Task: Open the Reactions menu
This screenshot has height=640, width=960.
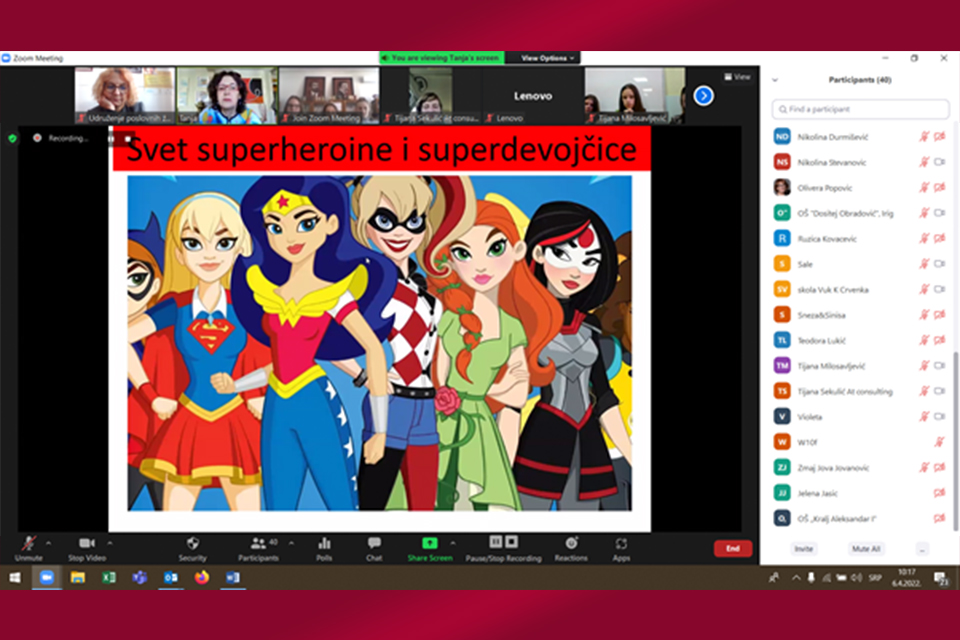Action: click(x=571, y=543)
